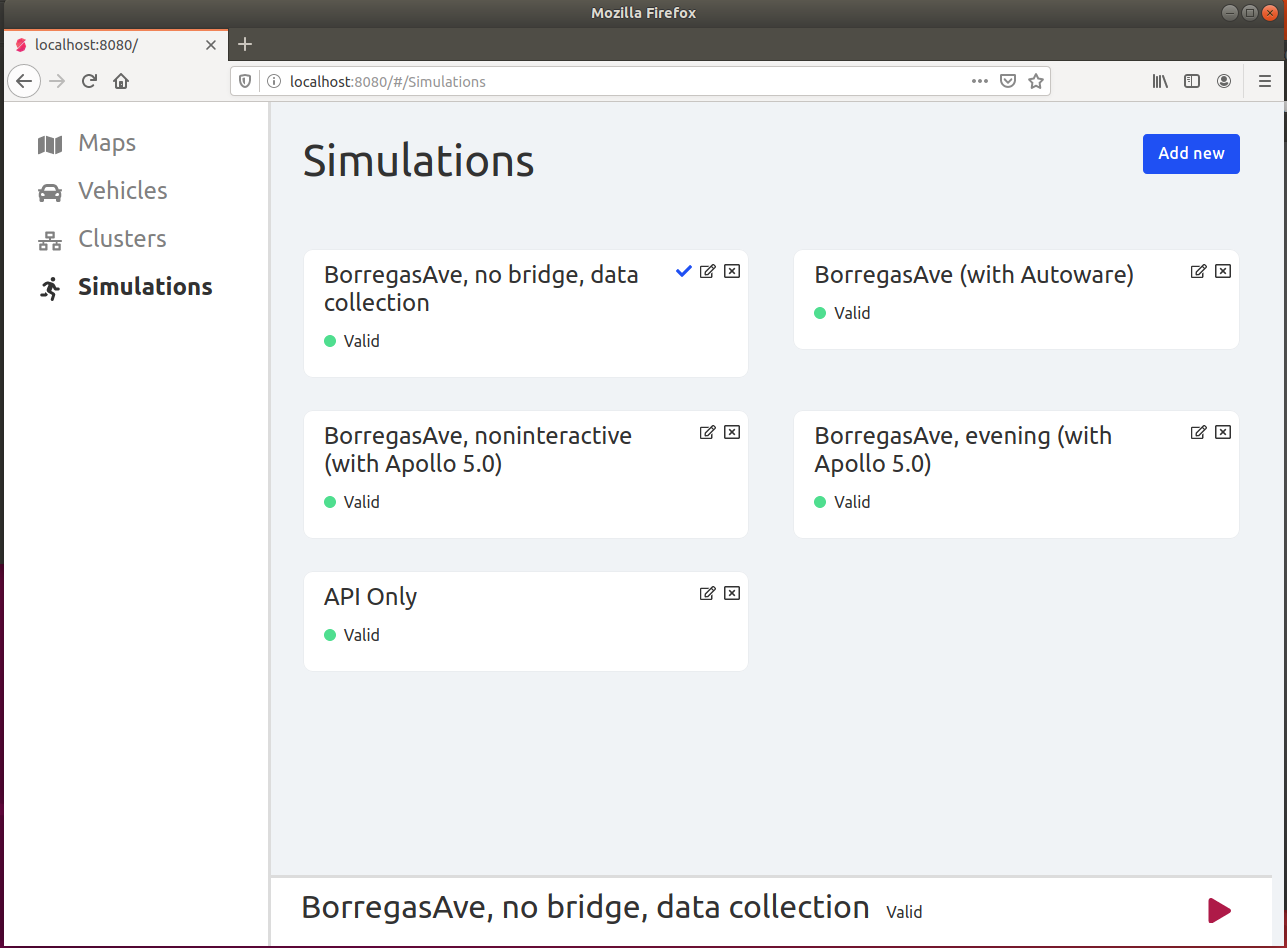Image resolution: width=1287 pixels, height=948 pixels.
Task: Open a new browser tab
Action: pyautogui.click(x=245, y=44)
